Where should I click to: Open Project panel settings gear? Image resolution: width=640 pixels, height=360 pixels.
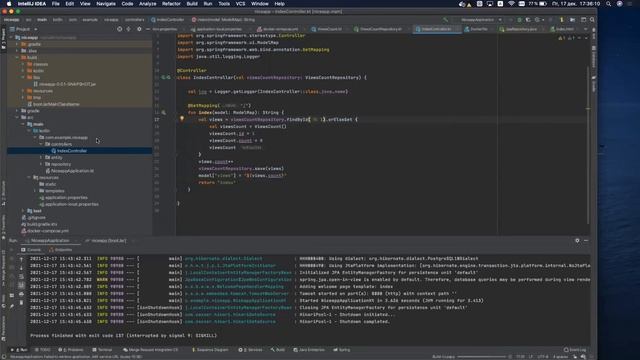[139, 29]
